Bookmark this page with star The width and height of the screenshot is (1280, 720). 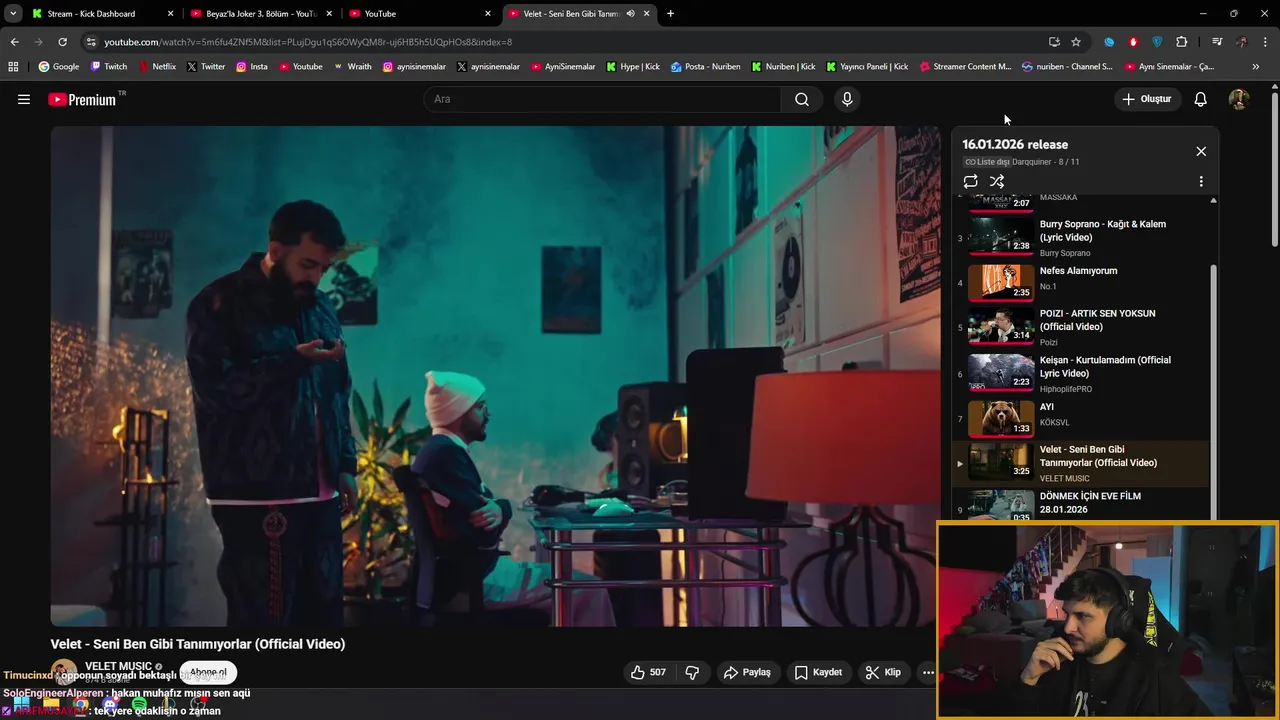click(x=1076, y=42)
